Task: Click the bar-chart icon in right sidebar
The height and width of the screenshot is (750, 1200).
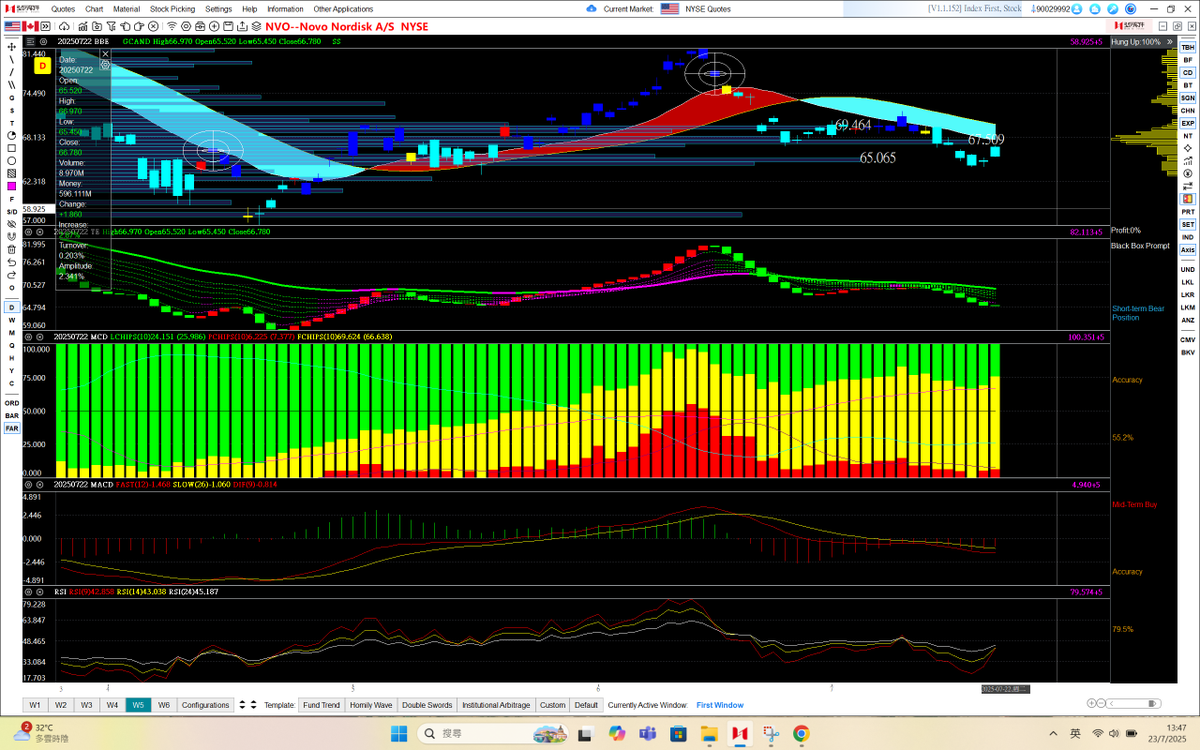Action: point(1187,161)
